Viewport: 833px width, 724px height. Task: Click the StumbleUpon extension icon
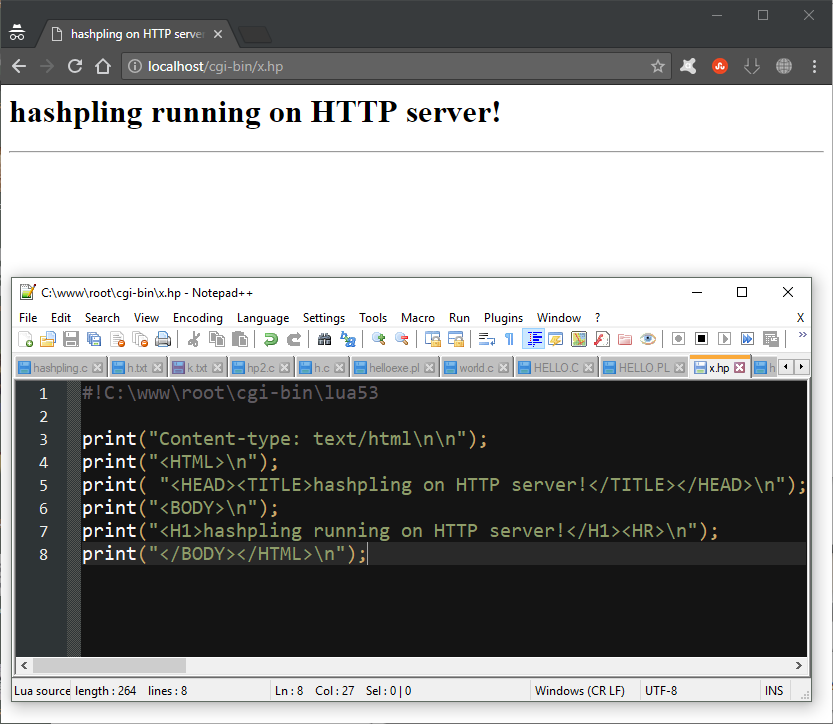point(720,66)
